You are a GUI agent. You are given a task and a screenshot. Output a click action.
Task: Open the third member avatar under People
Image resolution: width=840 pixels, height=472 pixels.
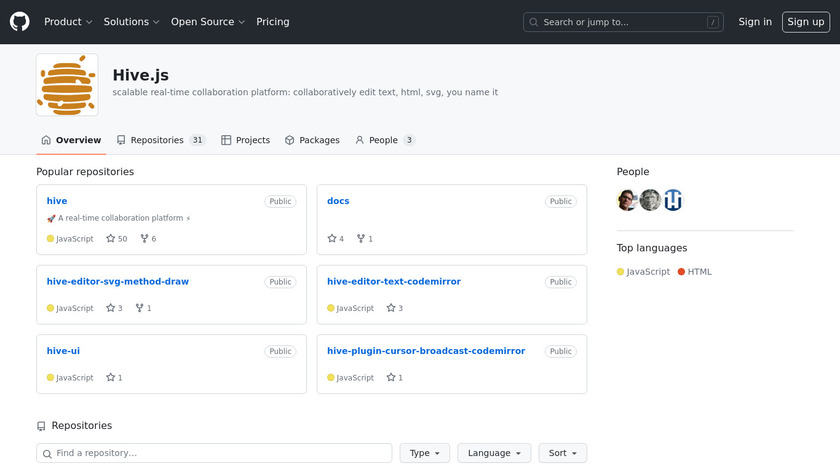(673, 200)
